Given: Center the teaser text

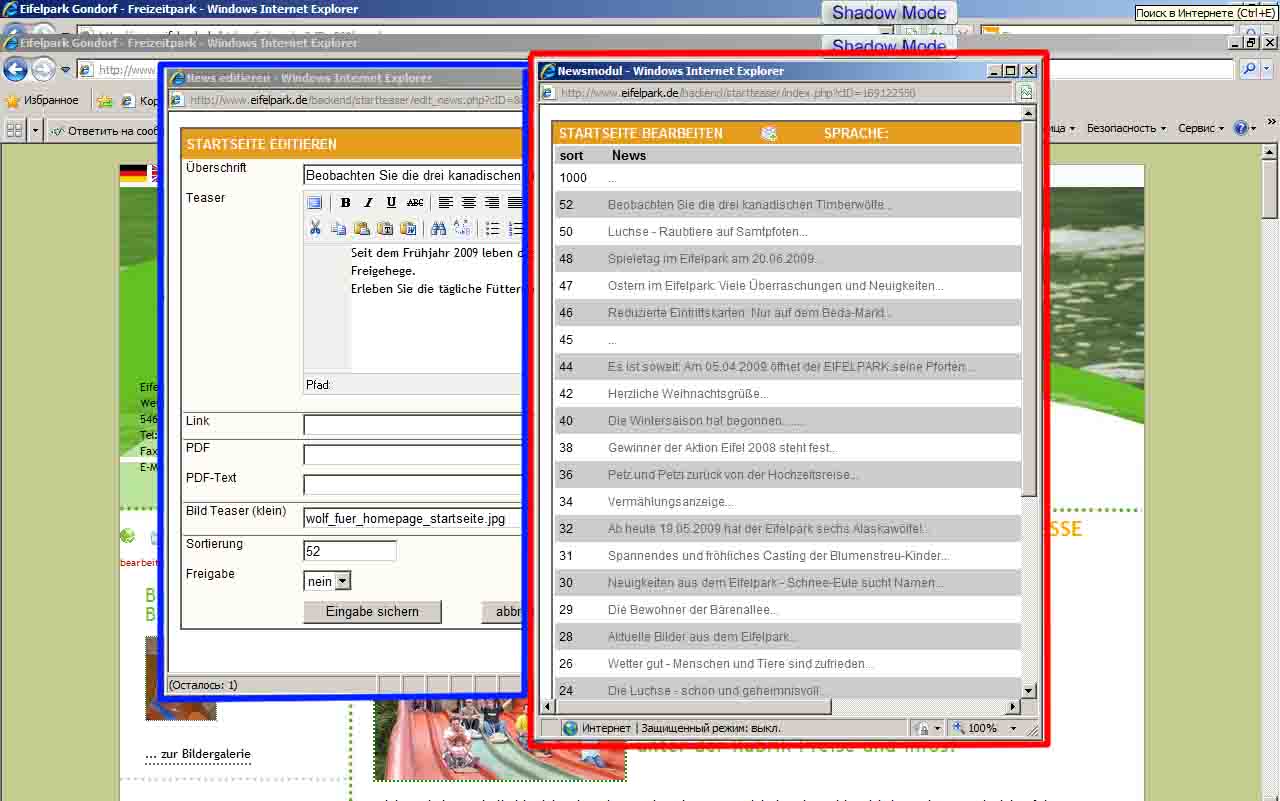Looking at the screenshot, I should tap(469, 202).
